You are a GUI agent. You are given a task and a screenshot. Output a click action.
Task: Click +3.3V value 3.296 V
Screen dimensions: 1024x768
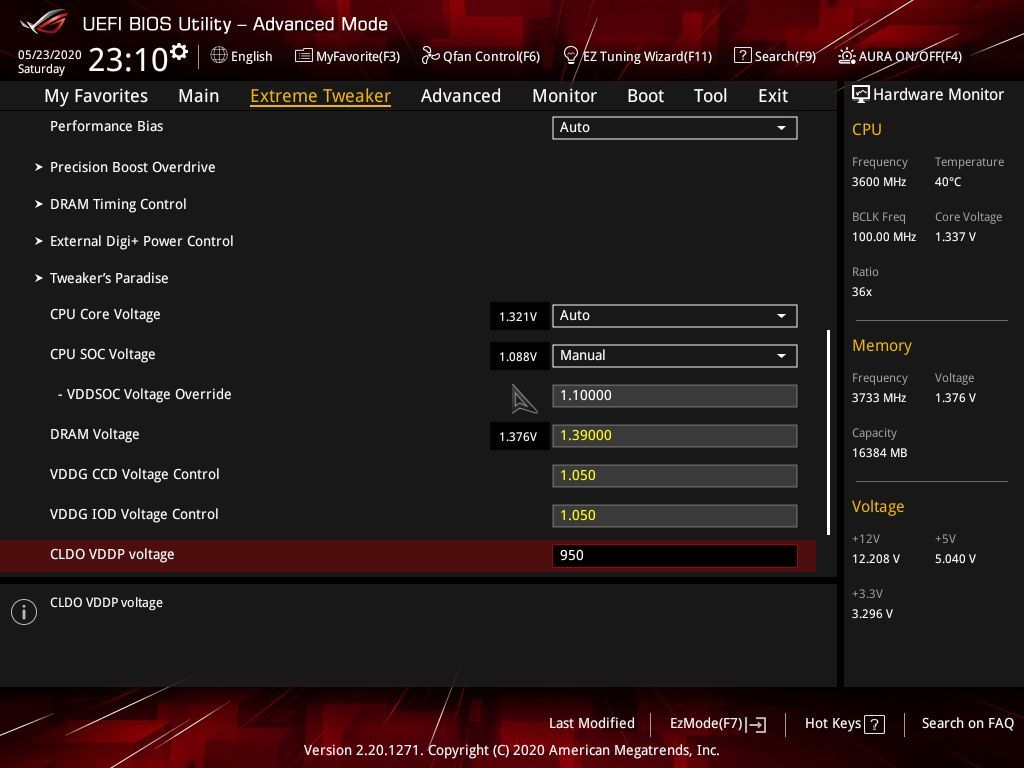point(872,614)
